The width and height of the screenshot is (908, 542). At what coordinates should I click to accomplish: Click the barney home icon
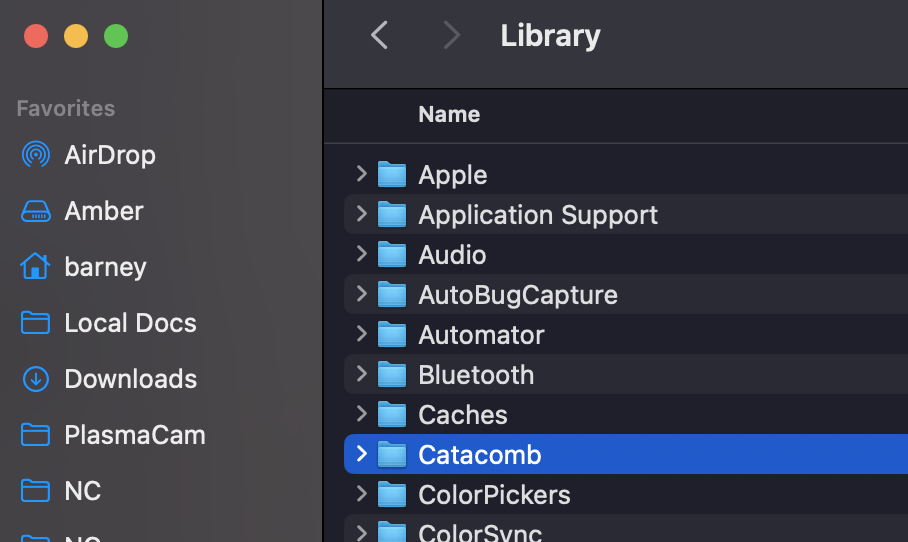pos(36,267)
